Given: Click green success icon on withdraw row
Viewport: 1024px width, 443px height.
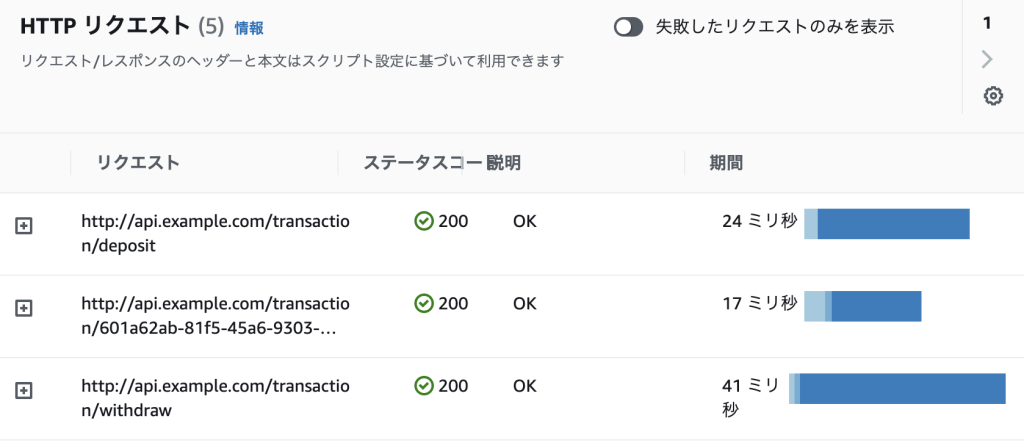Looking at the screenshot, I should point(423,385).
